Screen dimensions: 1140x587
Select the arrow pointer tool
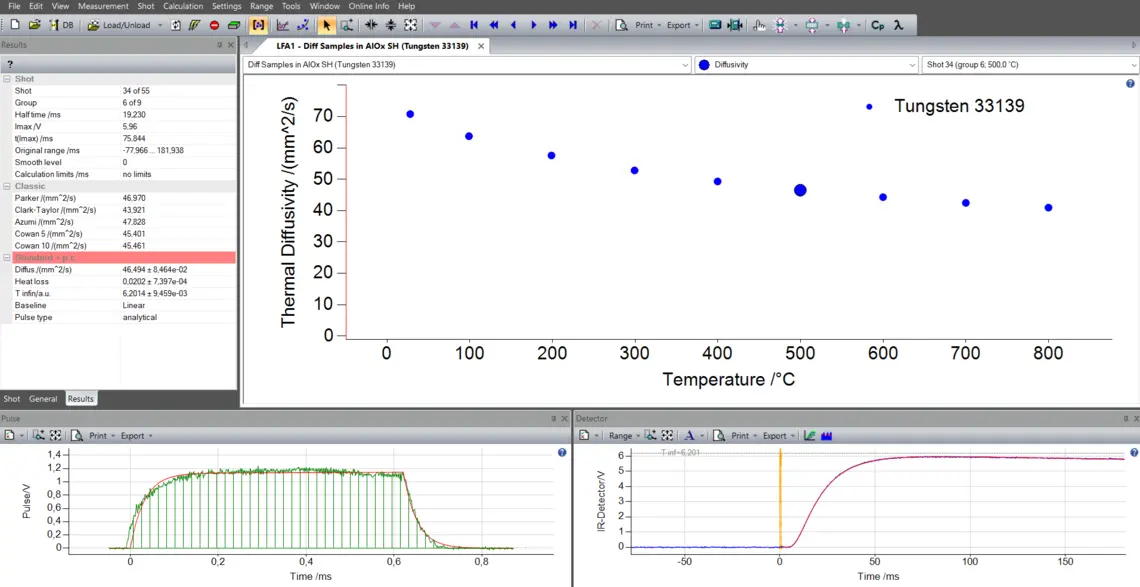[326, 25]
